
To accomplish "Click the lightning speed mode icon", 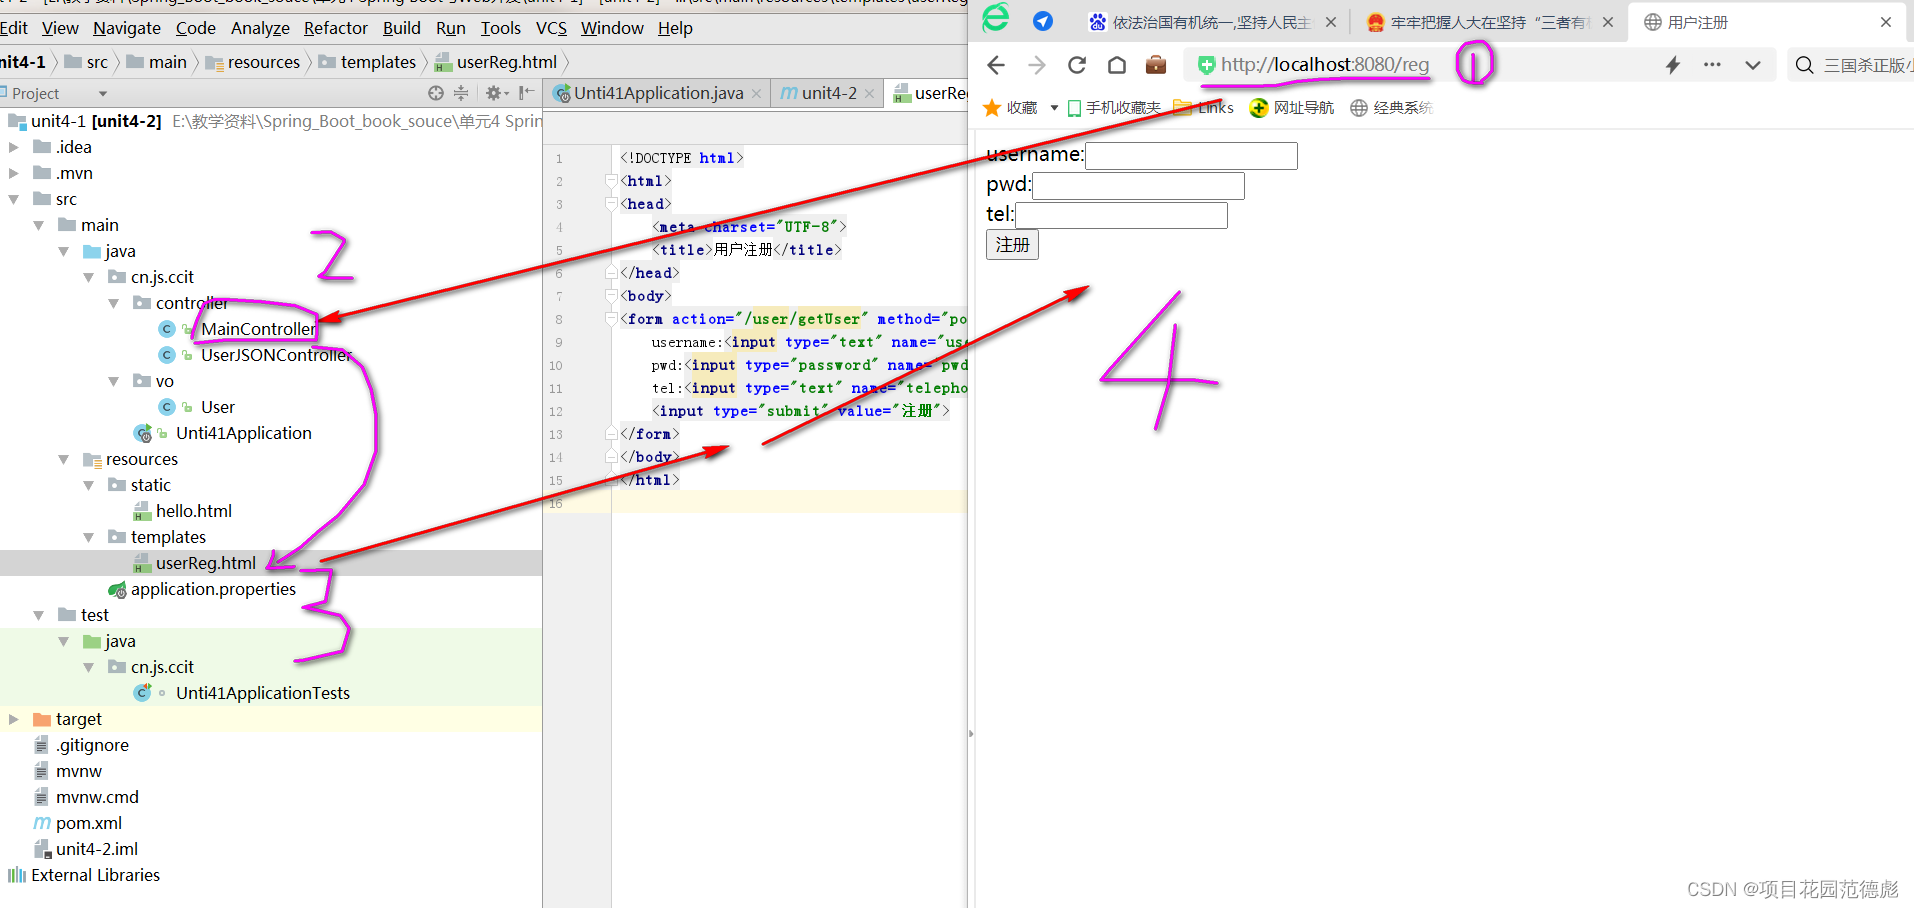I will (1673, 65).
